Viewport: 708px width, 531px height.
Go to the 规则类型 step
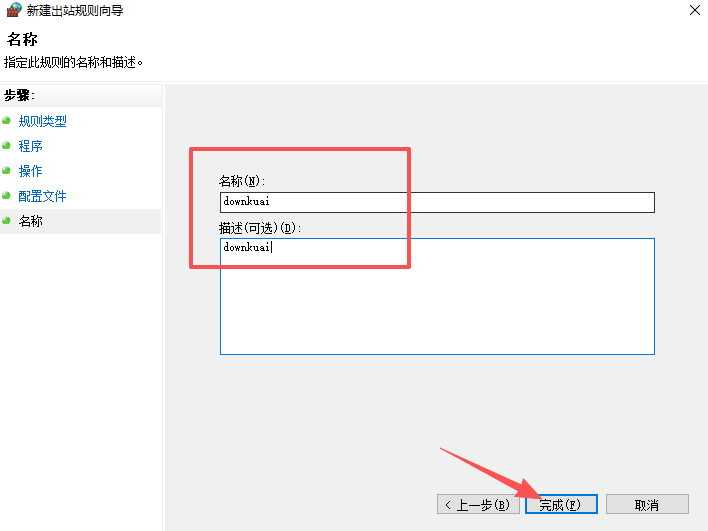click(x=43, y=121)
